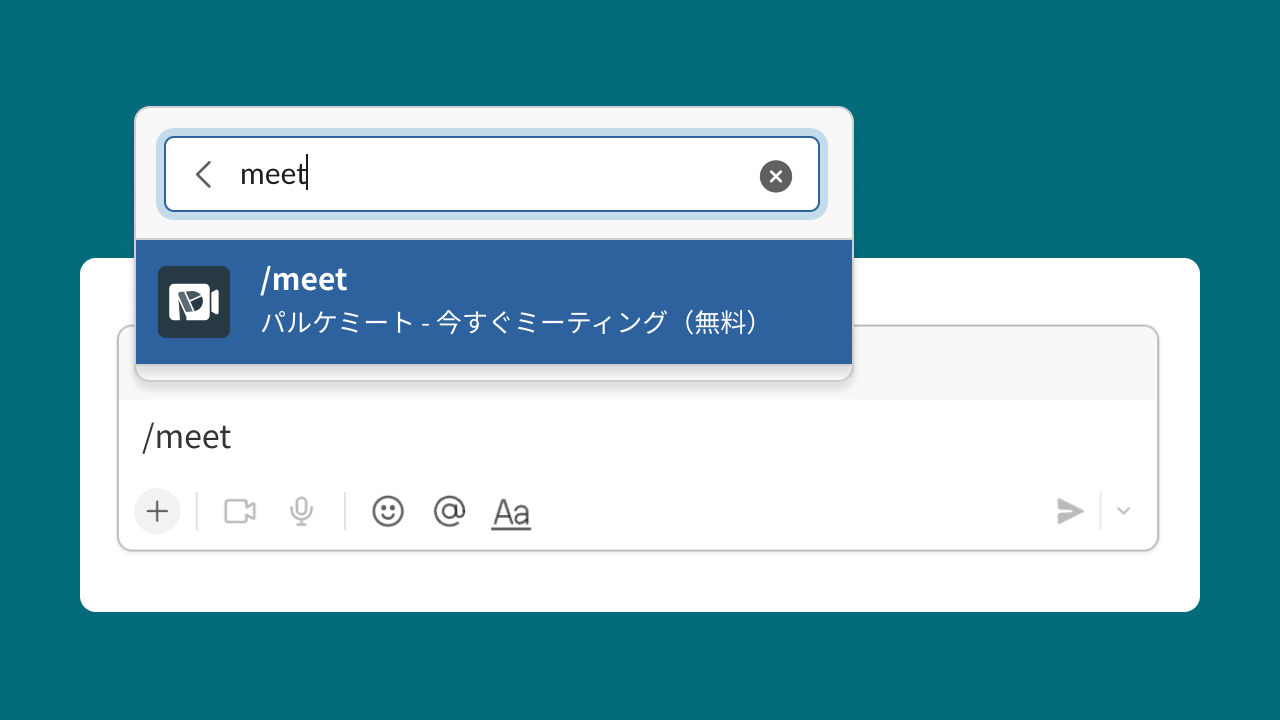Image resolution: width=1280 pixels, height=720 pixels.
Task: Click /meet bold title in suggestion
Action: pos(304,279)
